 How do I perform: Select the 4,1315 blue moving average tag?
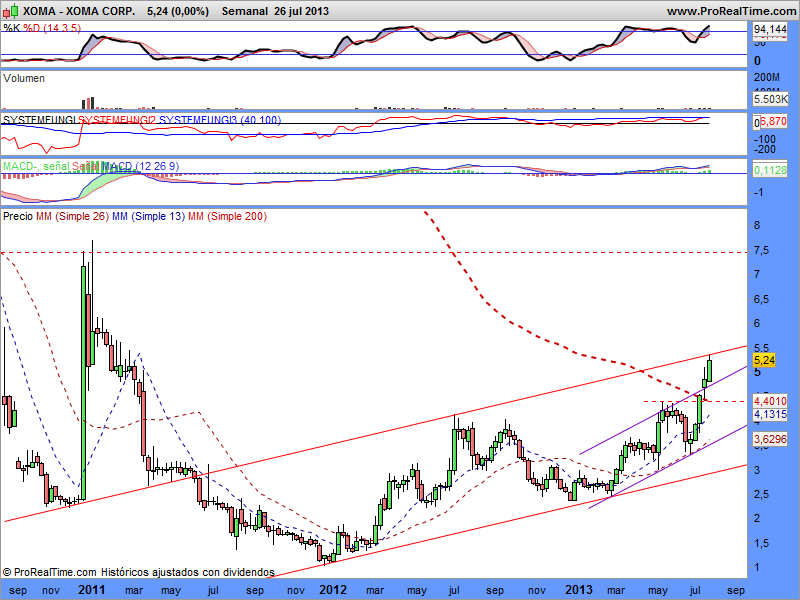tap(770, 414)
